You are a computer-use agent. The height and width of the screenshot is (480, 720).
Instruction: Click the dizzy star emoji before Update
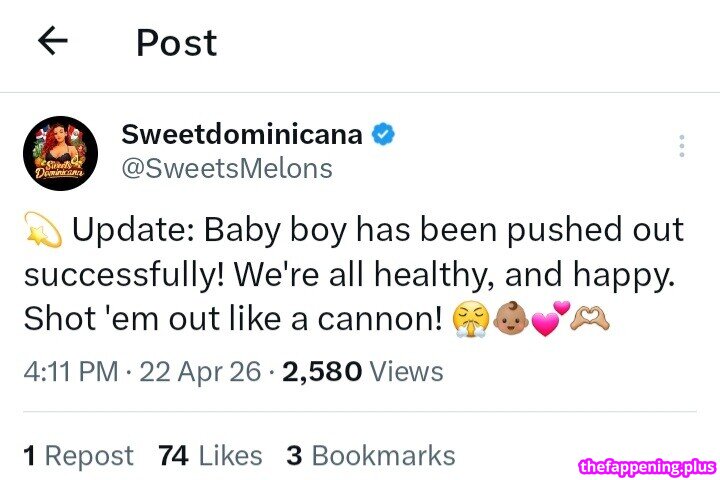(x=42, y=230)
